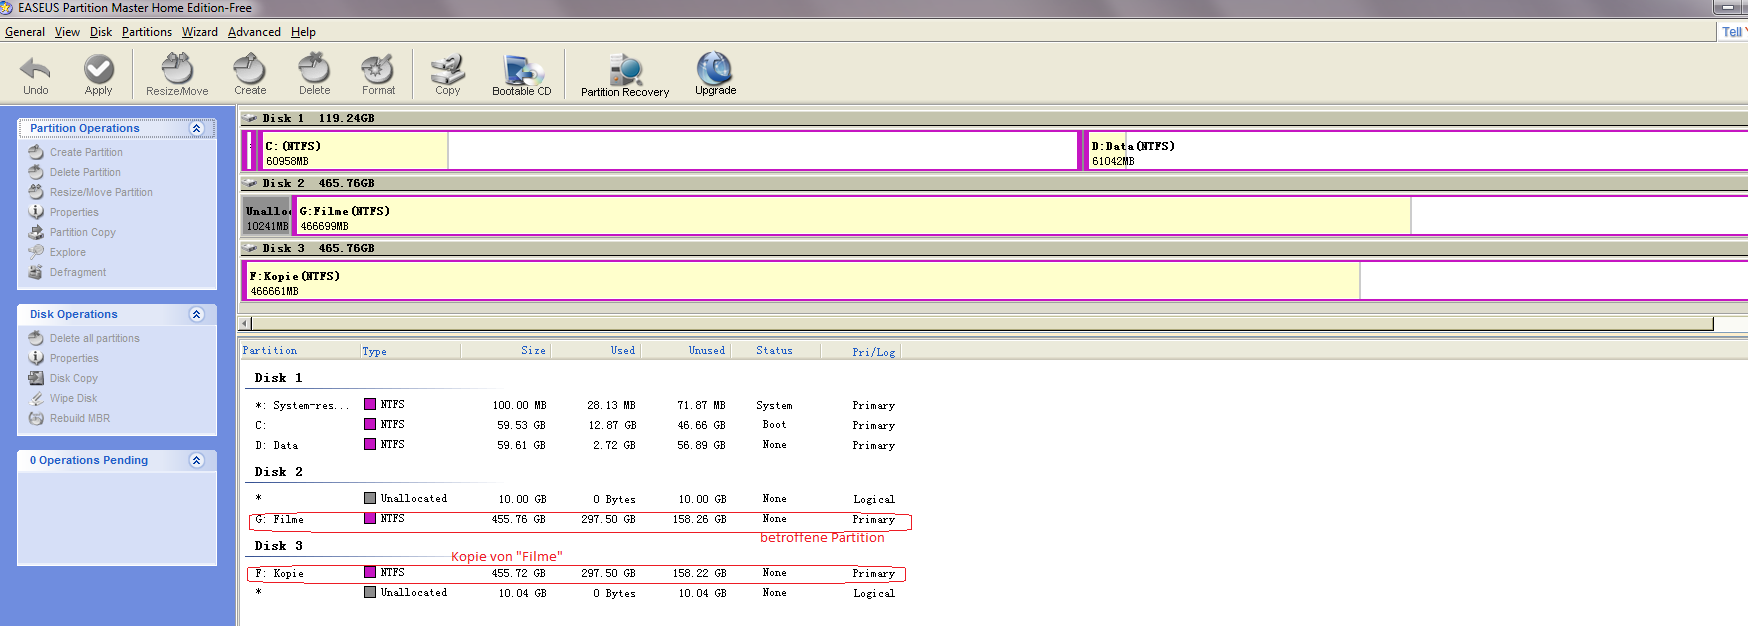The image size is (1748, 626).
Task: Open Properties under Partition Operations
Action: point(74,212)
